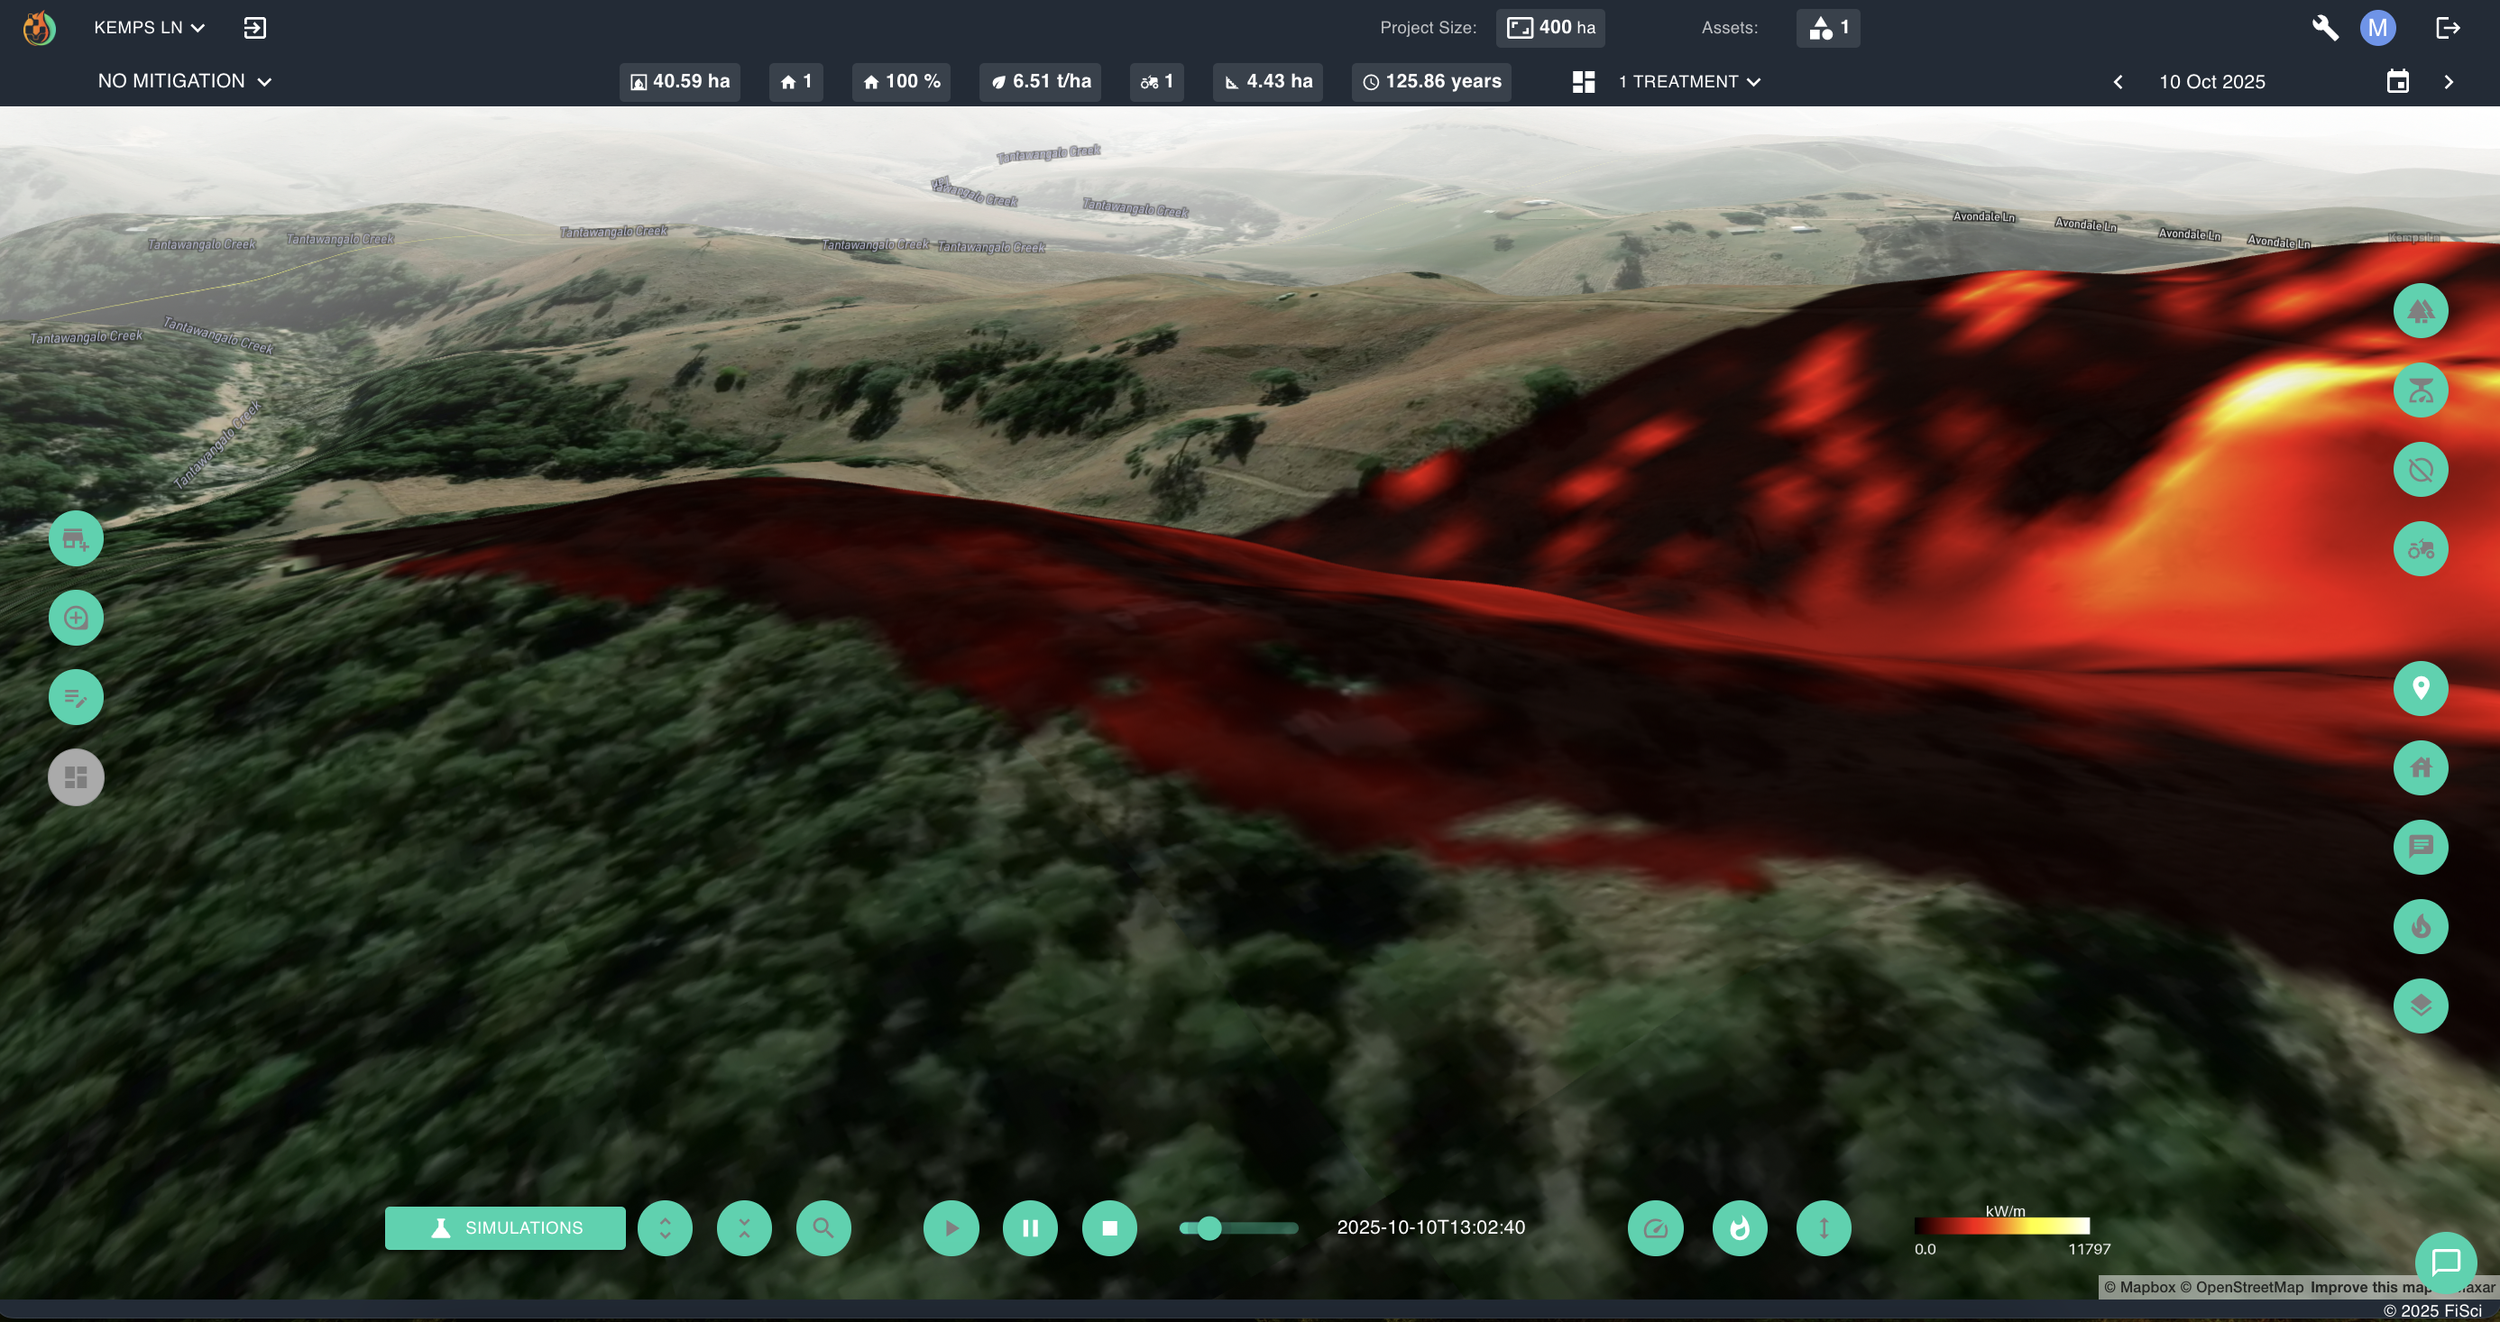Click the speedometer rate-of-spread button
This screenshot has height=1322, width=2500.
point(1656,1228)
